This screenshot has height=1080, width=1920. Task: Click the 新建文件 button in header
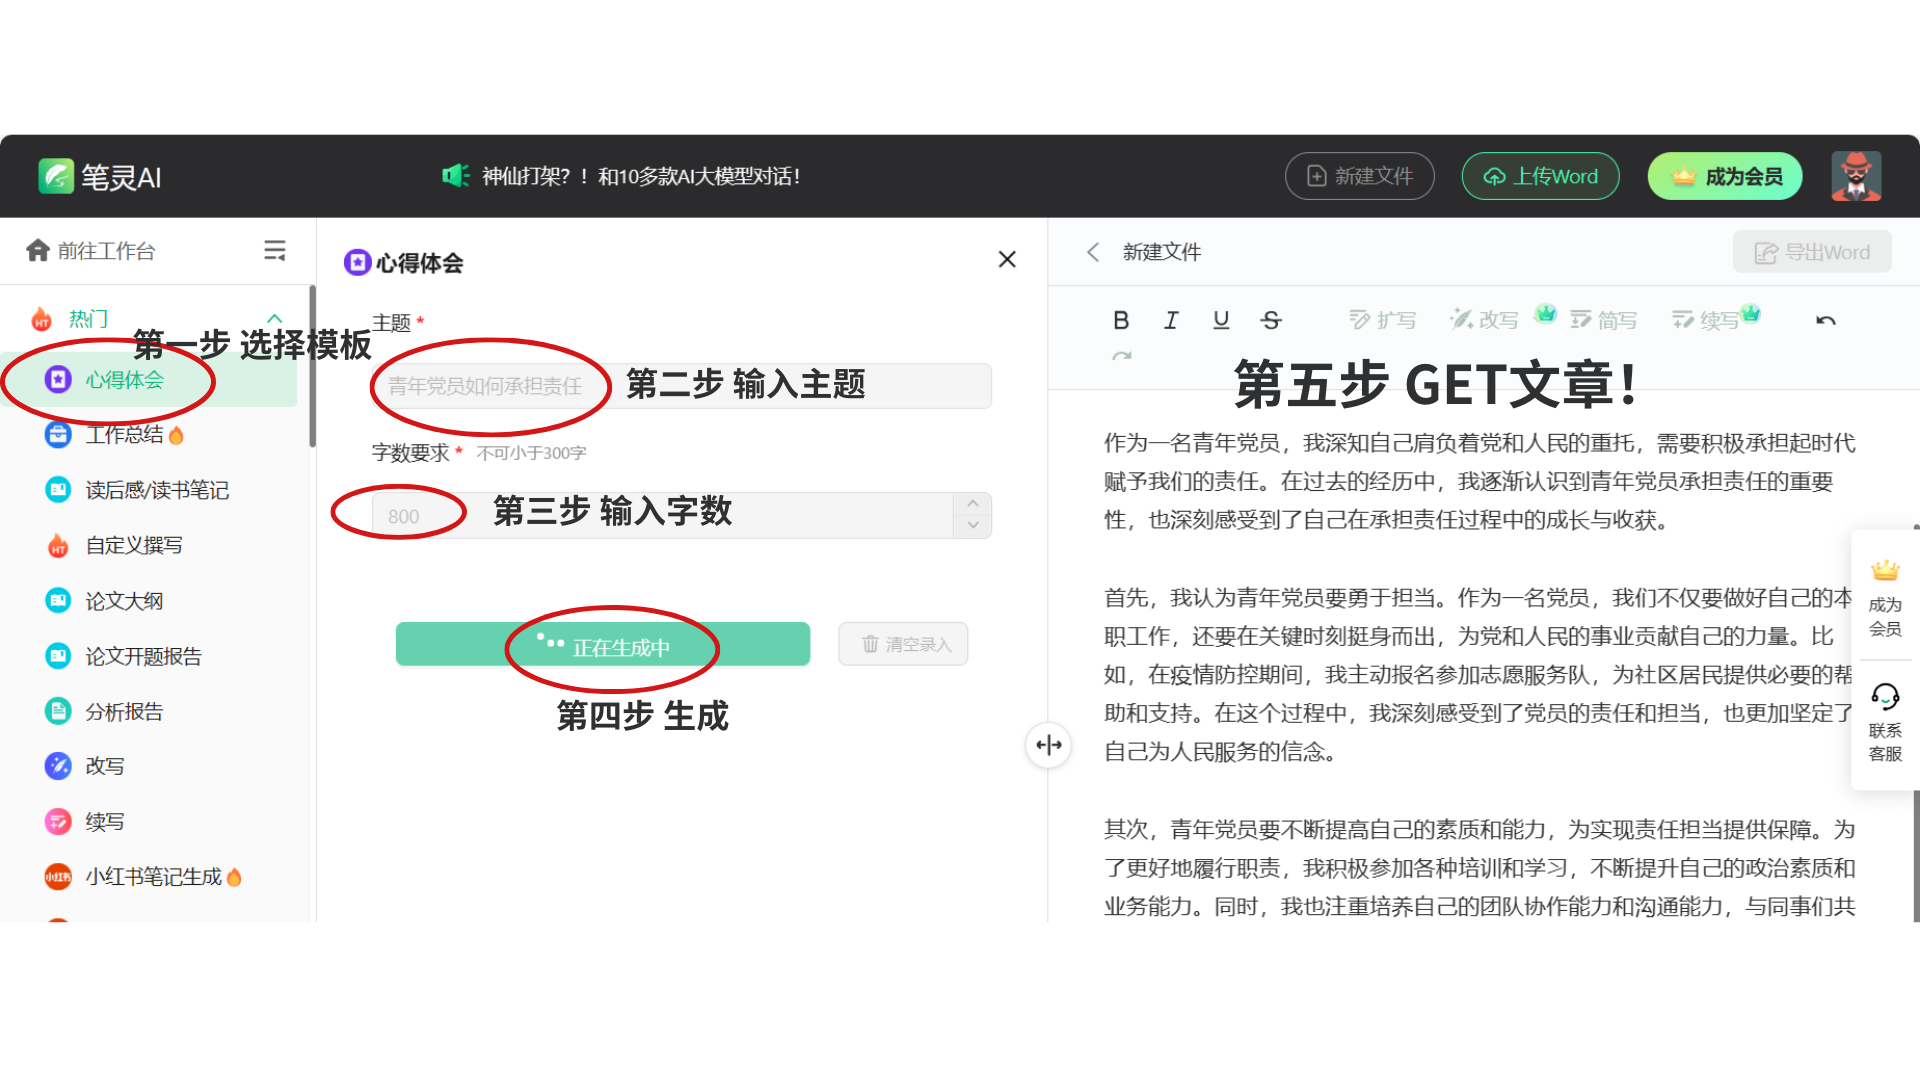click(1359, 176)
